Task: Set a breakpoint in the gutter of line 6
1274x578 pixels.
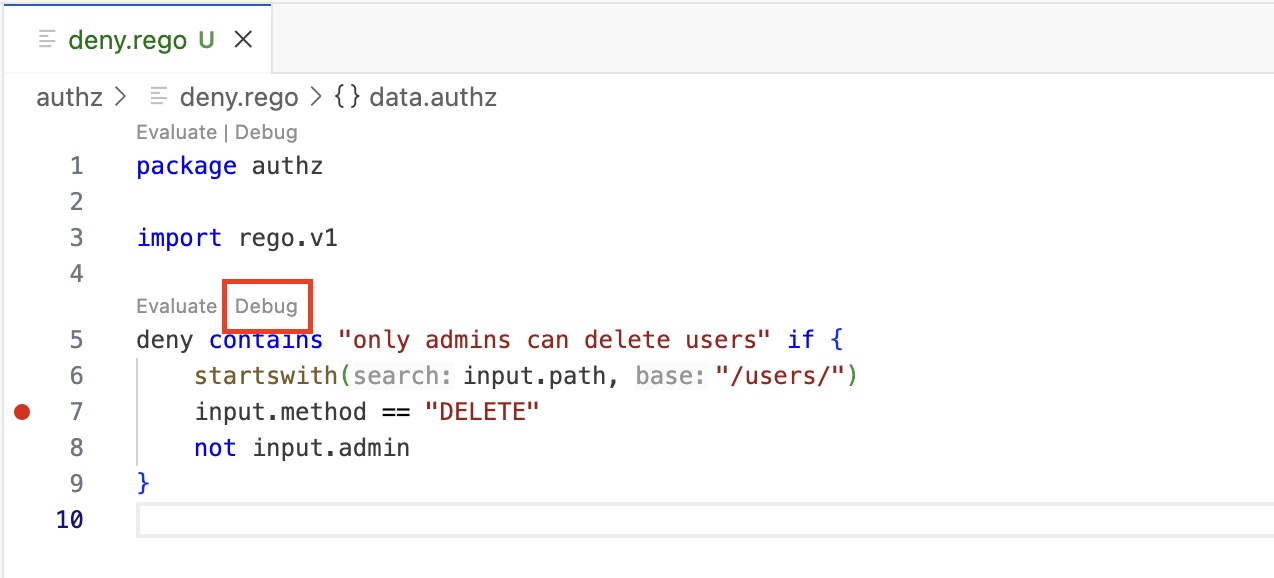Action: pyautogui.click(x=22, y=375)
